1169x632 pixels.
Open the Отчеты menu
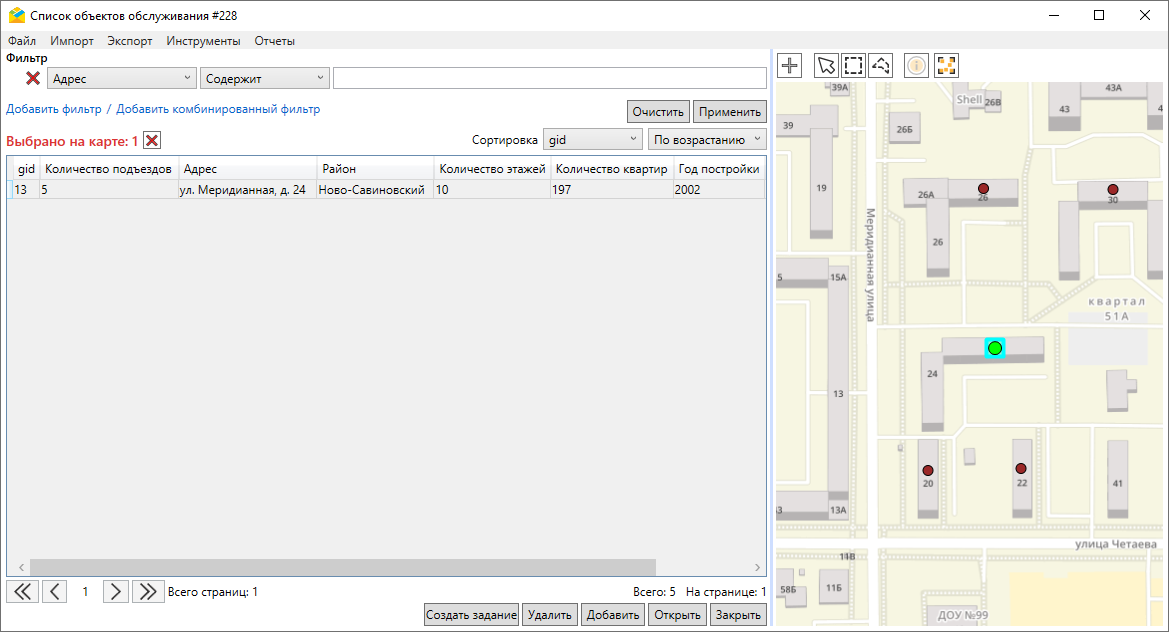pos(274,41)
